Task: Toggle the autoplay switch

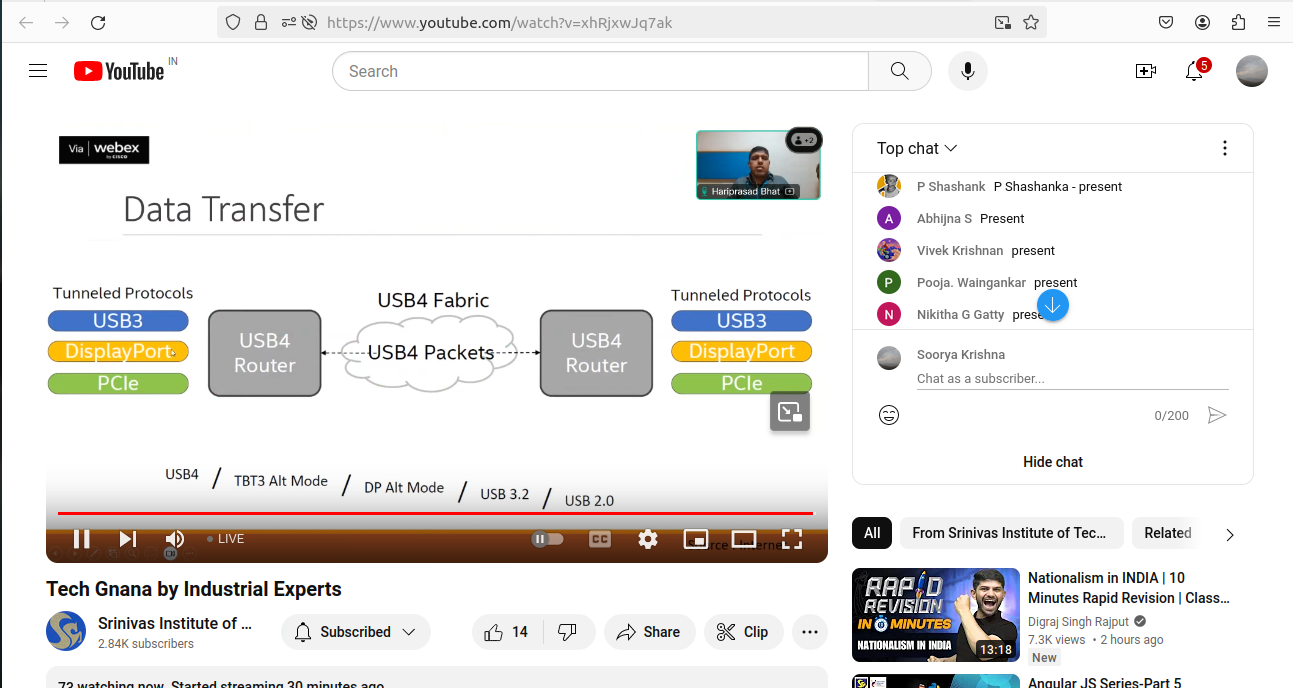Action: point(548,539)
